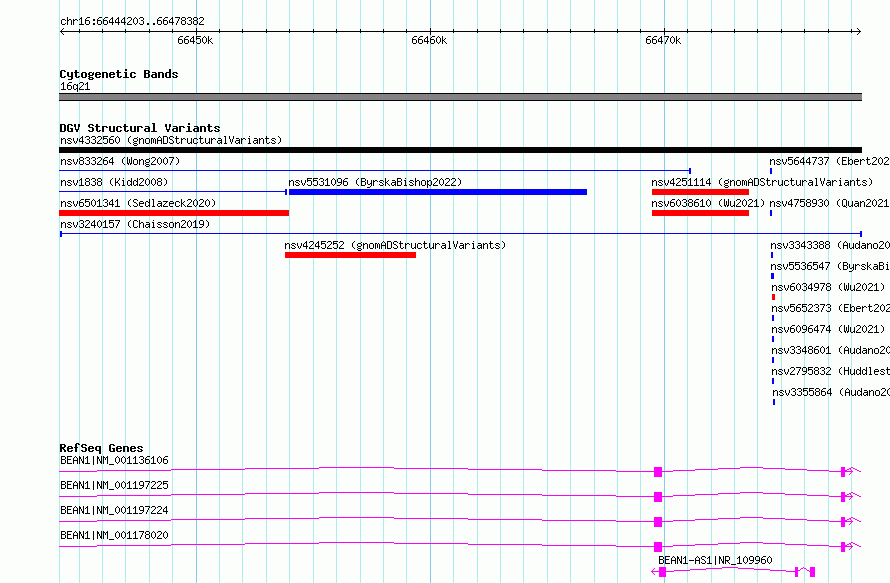Click the nsv5644737 (Ebert) label
Image resolution: width=890 pixels, height=583 pixels.
click(x=829, y=161)
